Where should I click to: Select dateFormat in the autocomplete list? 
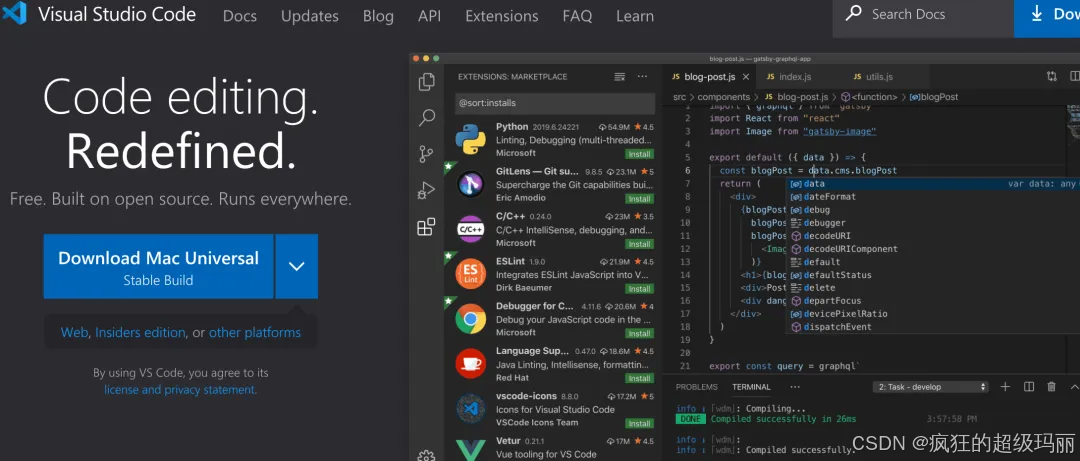(x=830, y=196)
